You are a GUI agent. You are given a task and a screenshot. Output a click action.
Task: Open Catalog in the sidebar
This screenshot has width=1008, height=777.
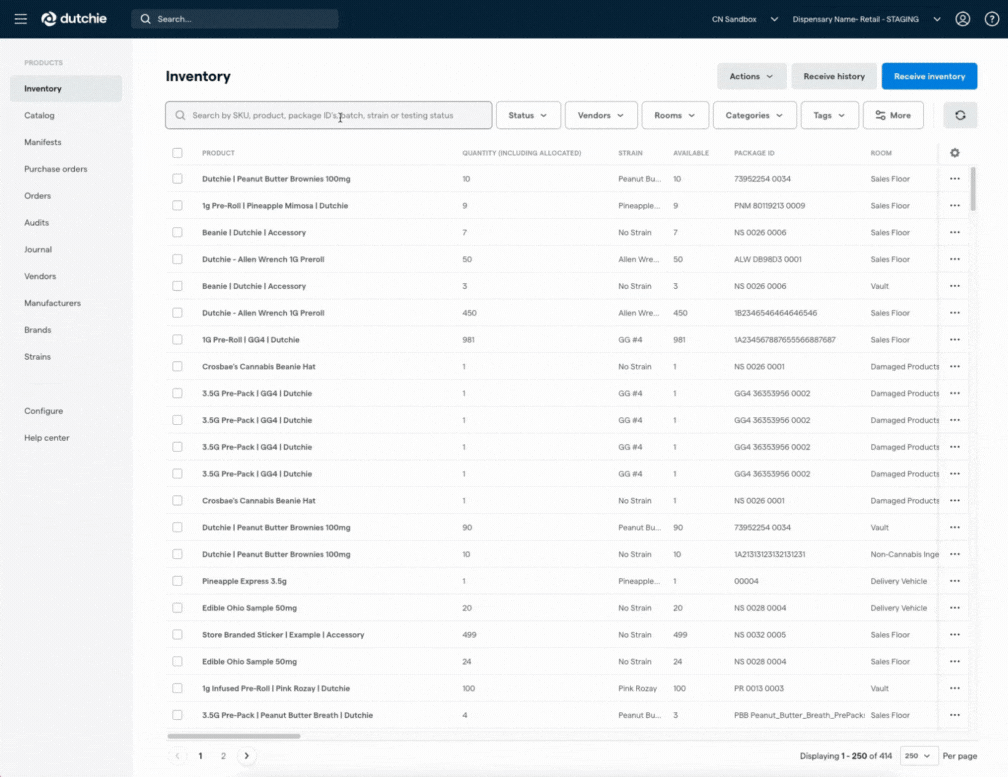point(39,116)
